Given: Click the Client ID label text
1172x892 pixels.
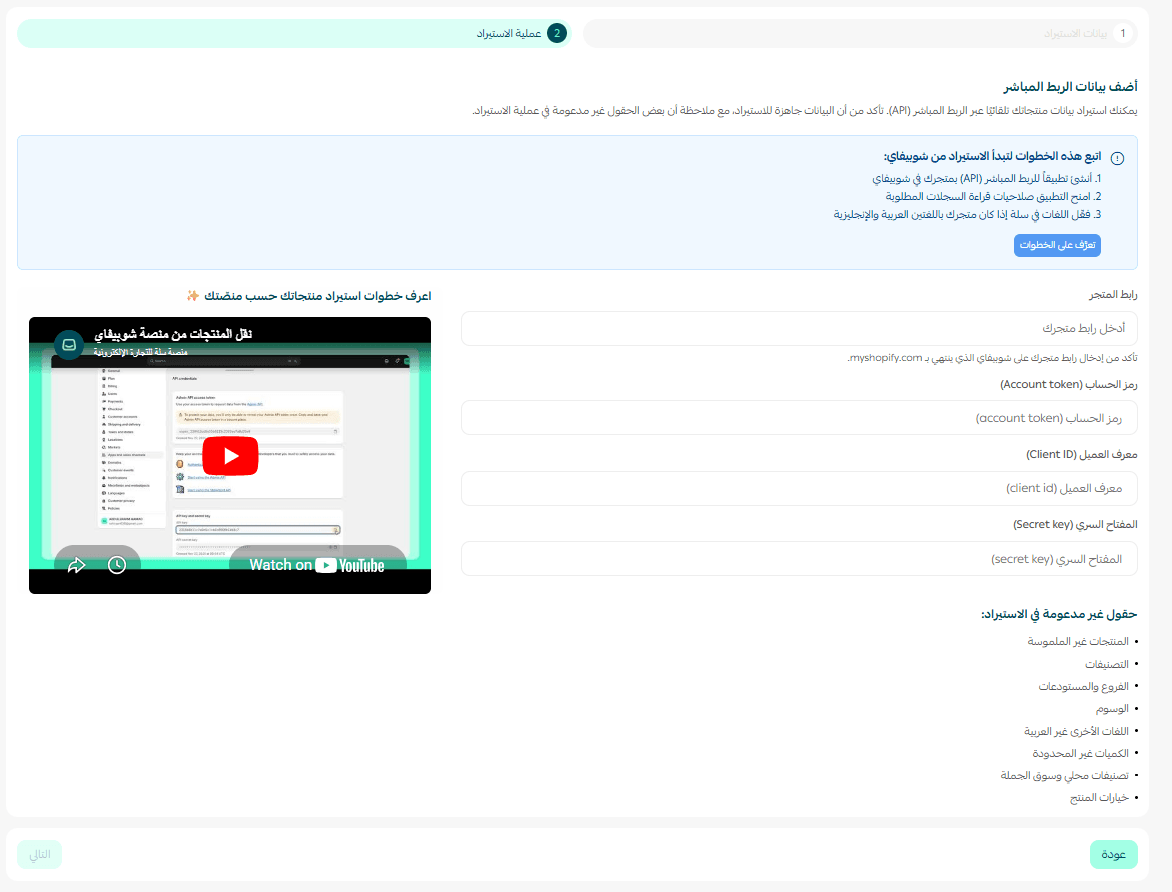Looking at the screenshot, I should (1082, 455).
